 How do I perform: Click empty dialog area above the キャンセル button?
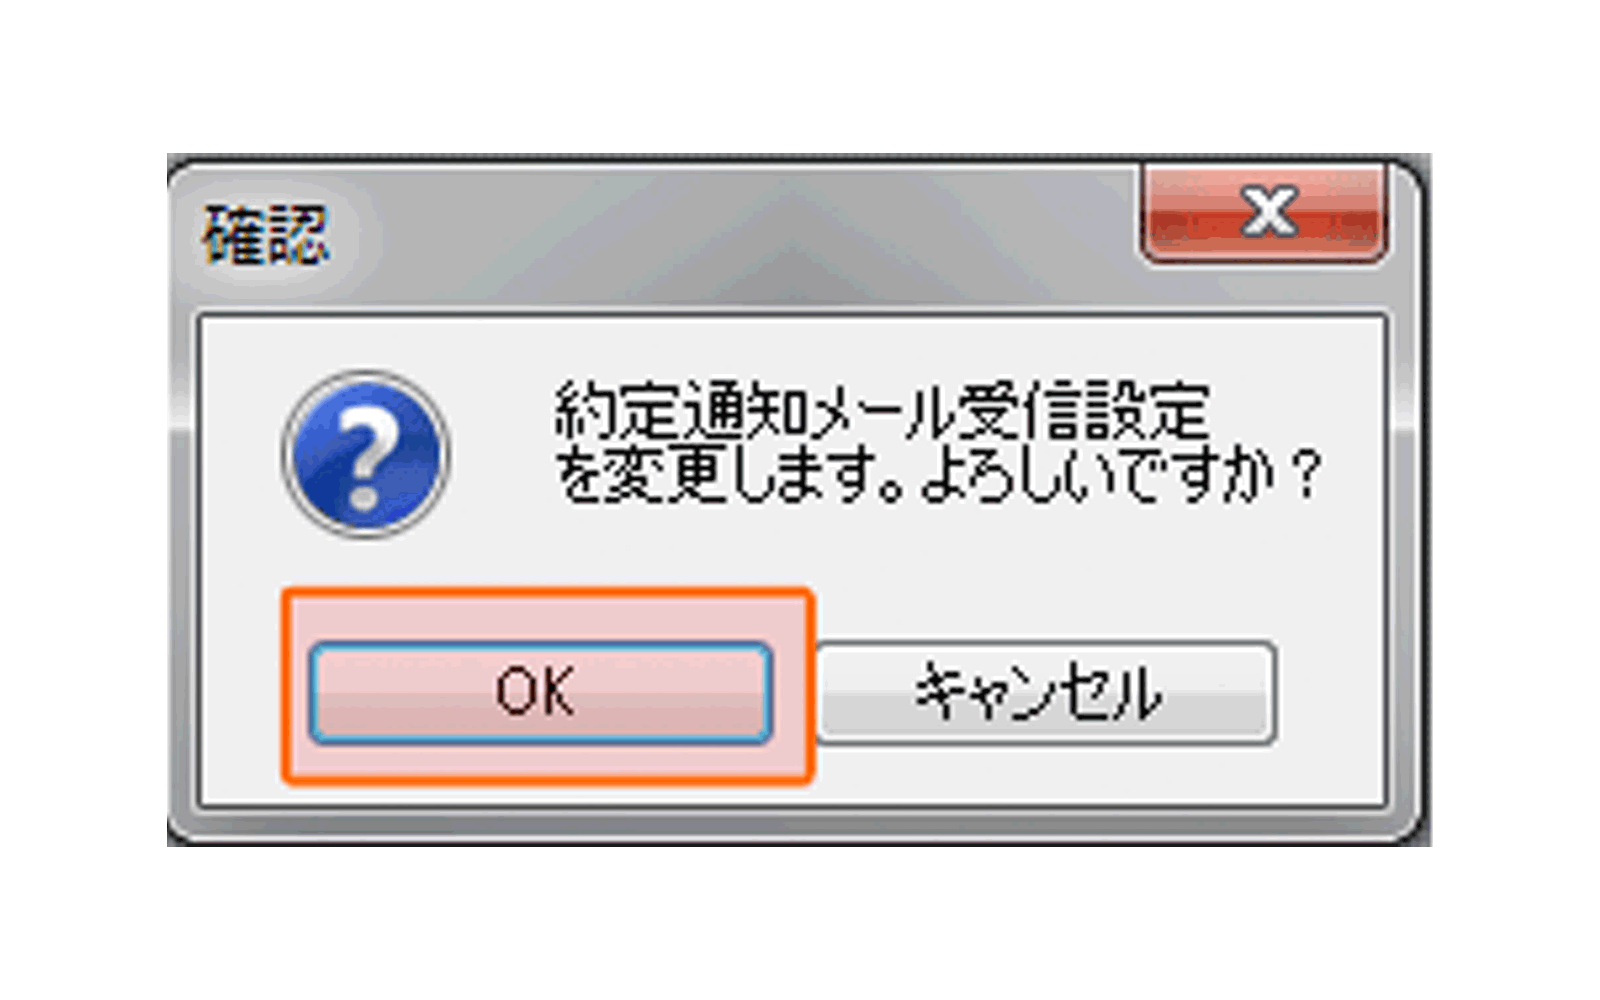point(1046,590)
